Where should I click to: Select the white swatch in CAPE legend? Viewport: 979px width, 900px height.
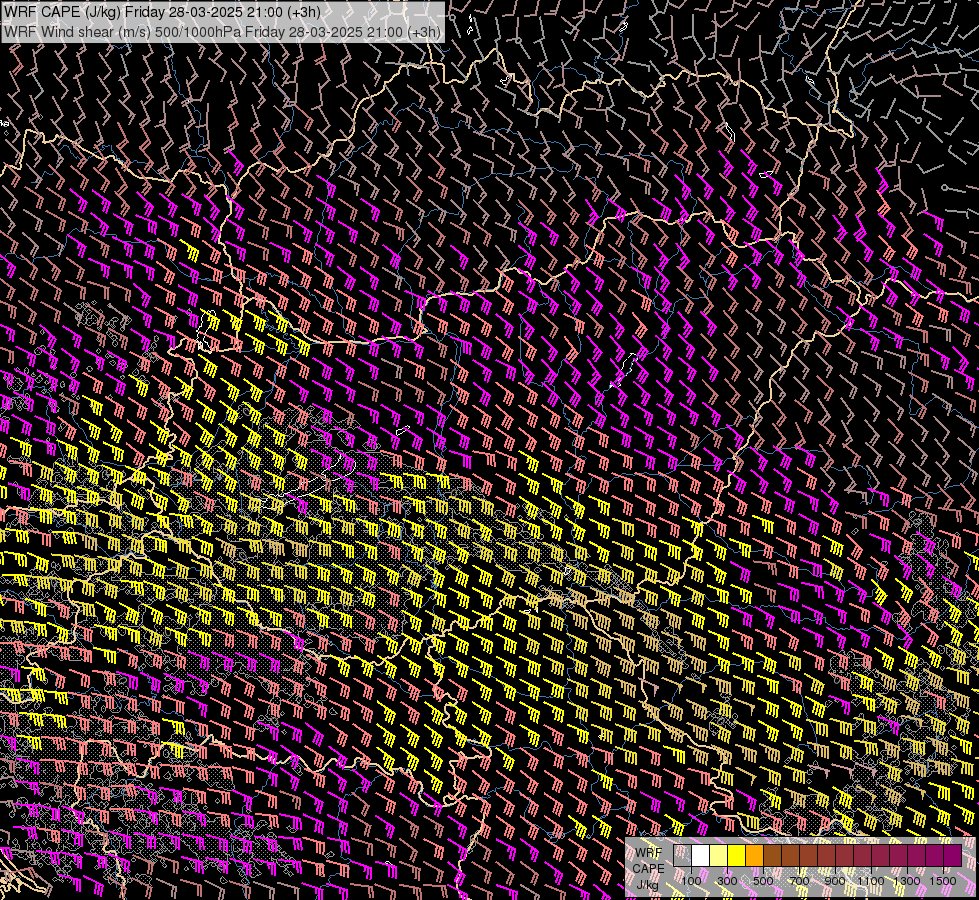coord(701,855)
